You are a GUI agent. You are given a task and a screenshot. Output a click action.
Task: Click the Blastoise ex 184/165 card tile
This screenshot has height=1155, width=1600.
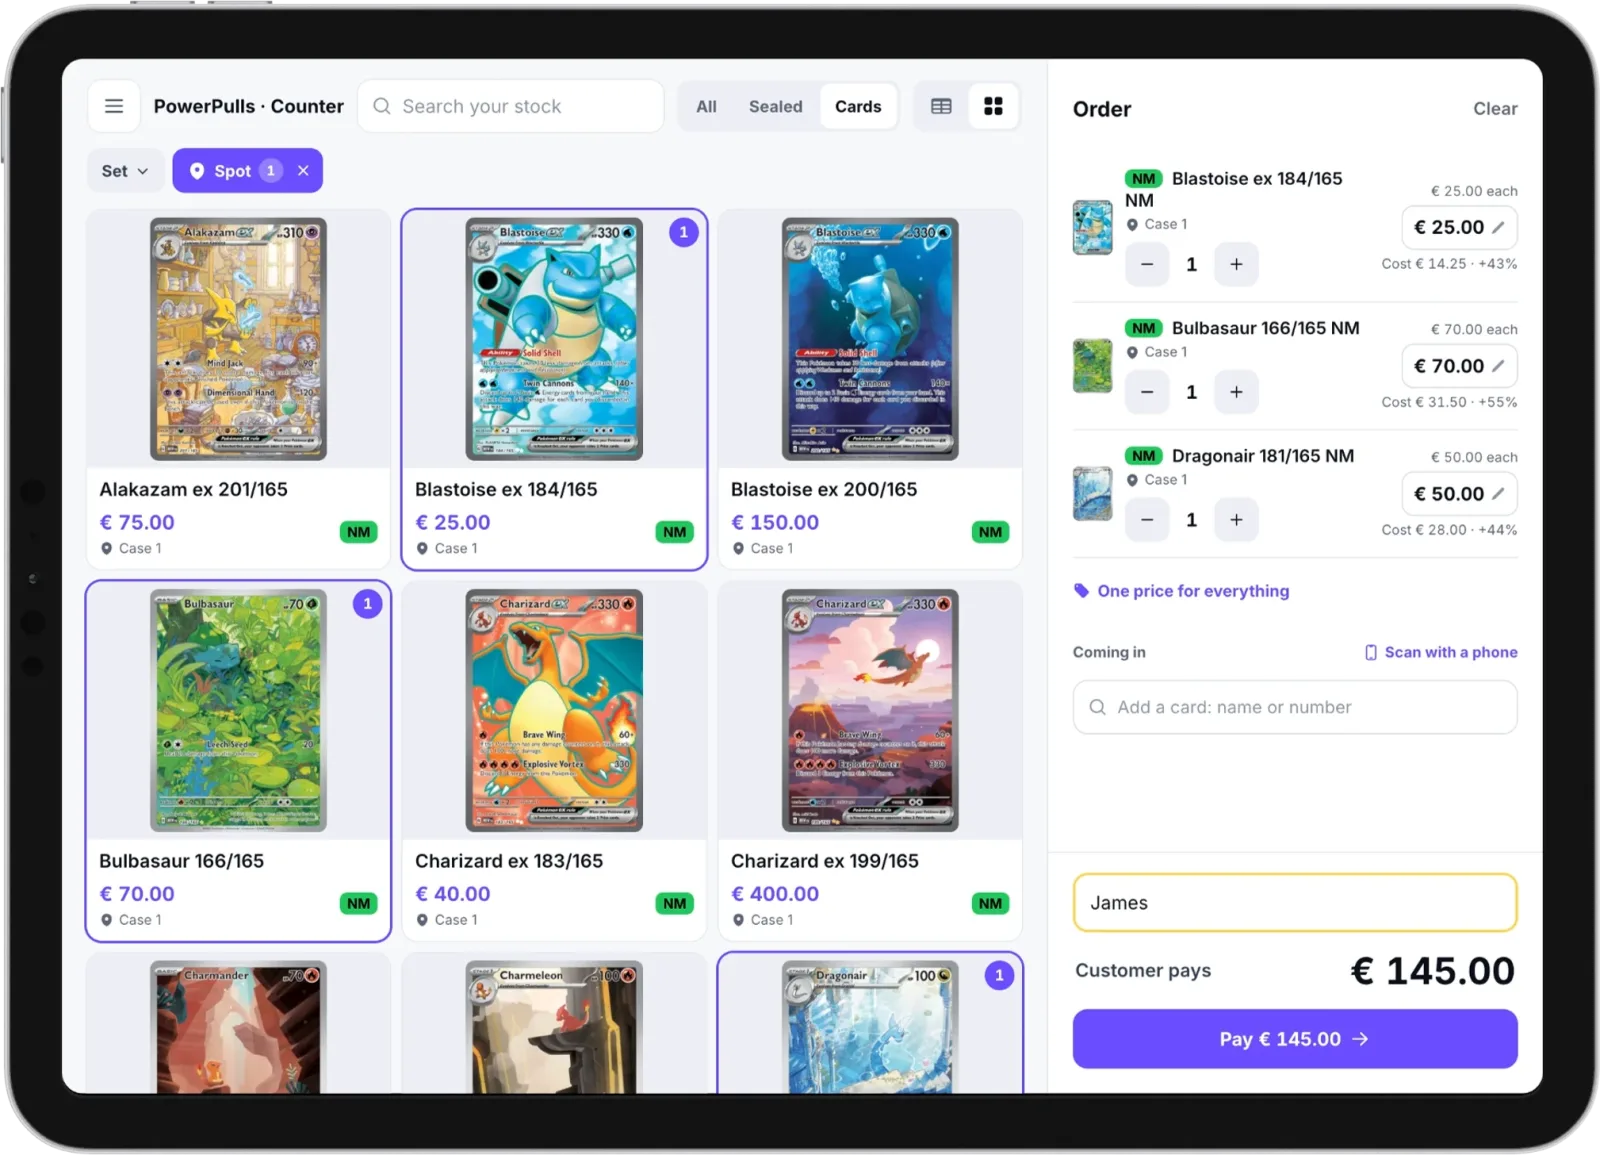coord(554,389)
